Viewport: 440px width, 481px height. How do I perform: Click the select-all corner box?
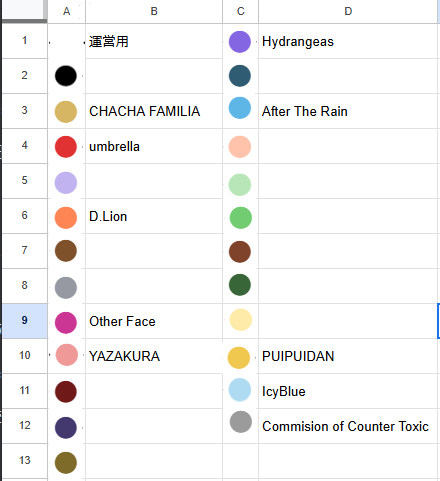pyautogui.click(x=24, y=11)
